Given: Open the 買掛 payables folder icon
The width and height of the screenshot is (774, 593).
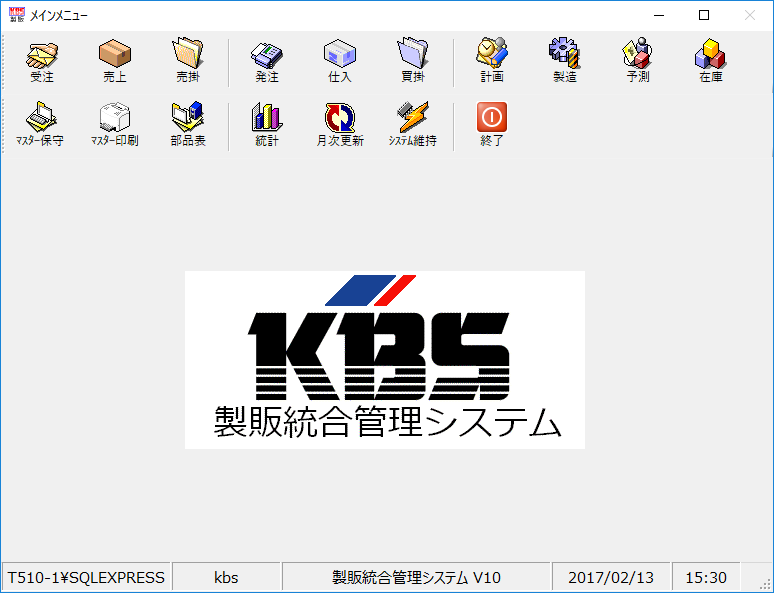Looking at the screenshot, I should tap(413, 62).
